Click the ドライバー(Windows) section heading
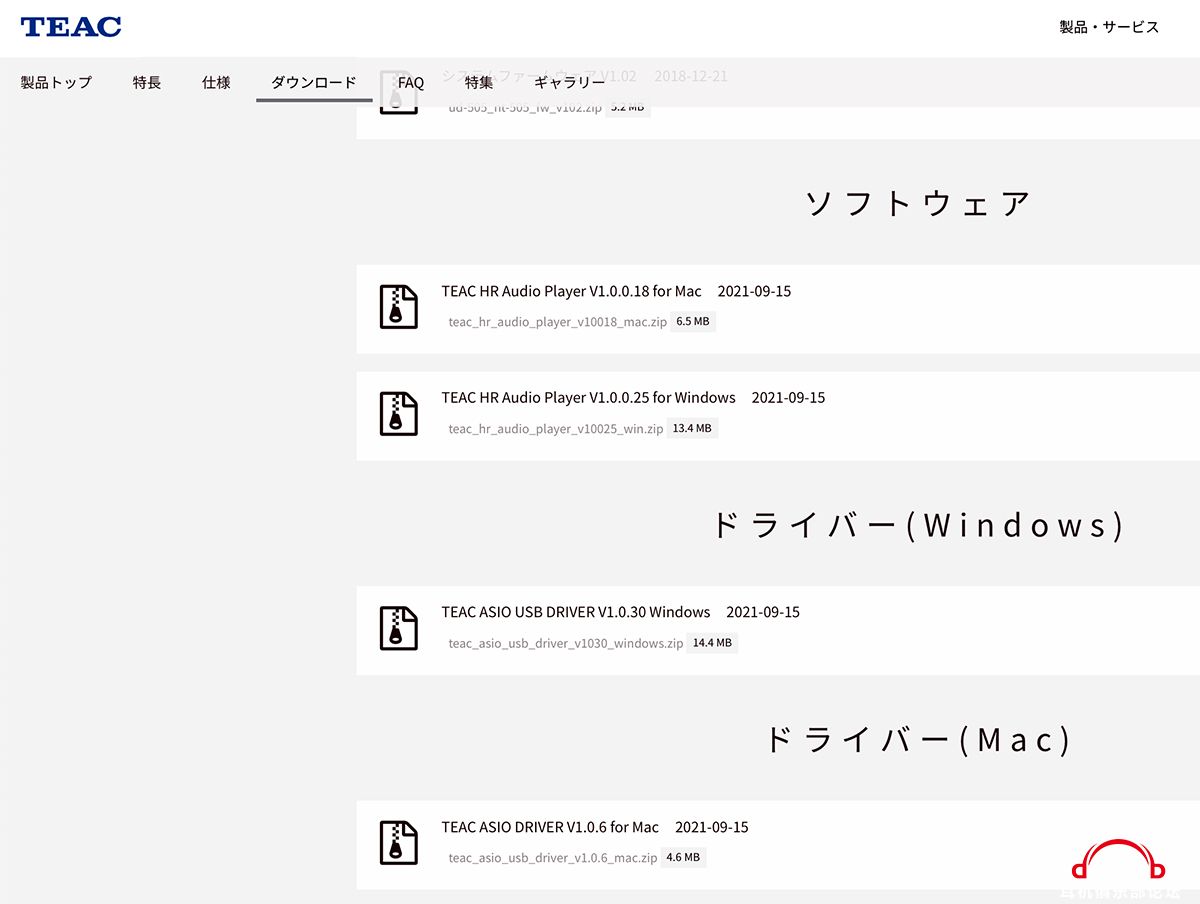The height and width of the screenshot is (904, 1200). point(918,525)
